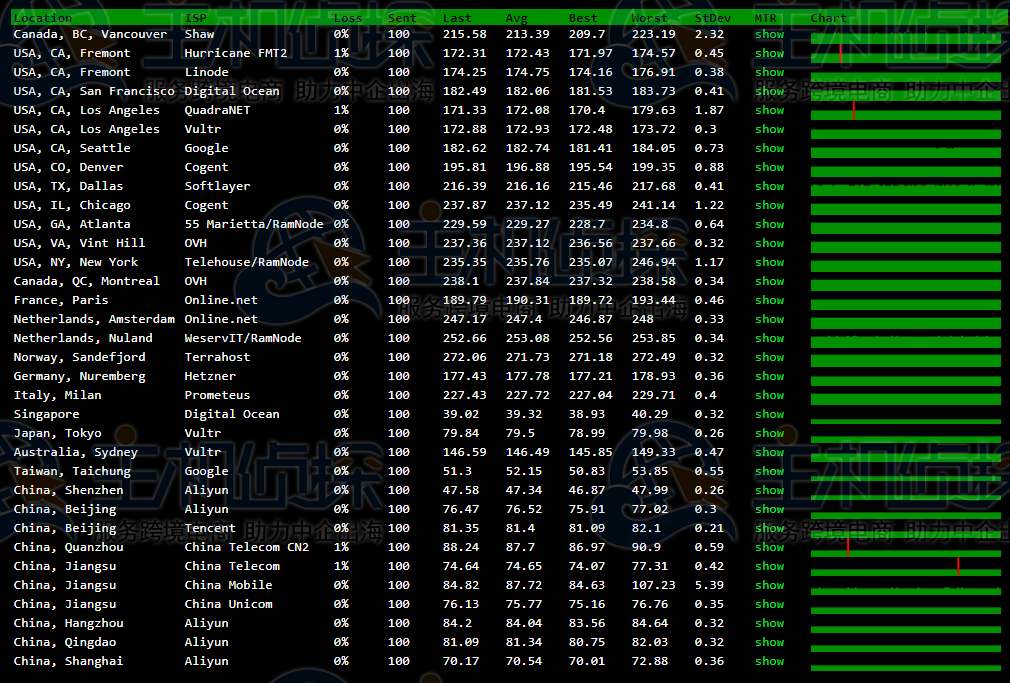Click the Location column header
Screen dimensions: 1010x683
pyautogui.click(x=43, y=17)
